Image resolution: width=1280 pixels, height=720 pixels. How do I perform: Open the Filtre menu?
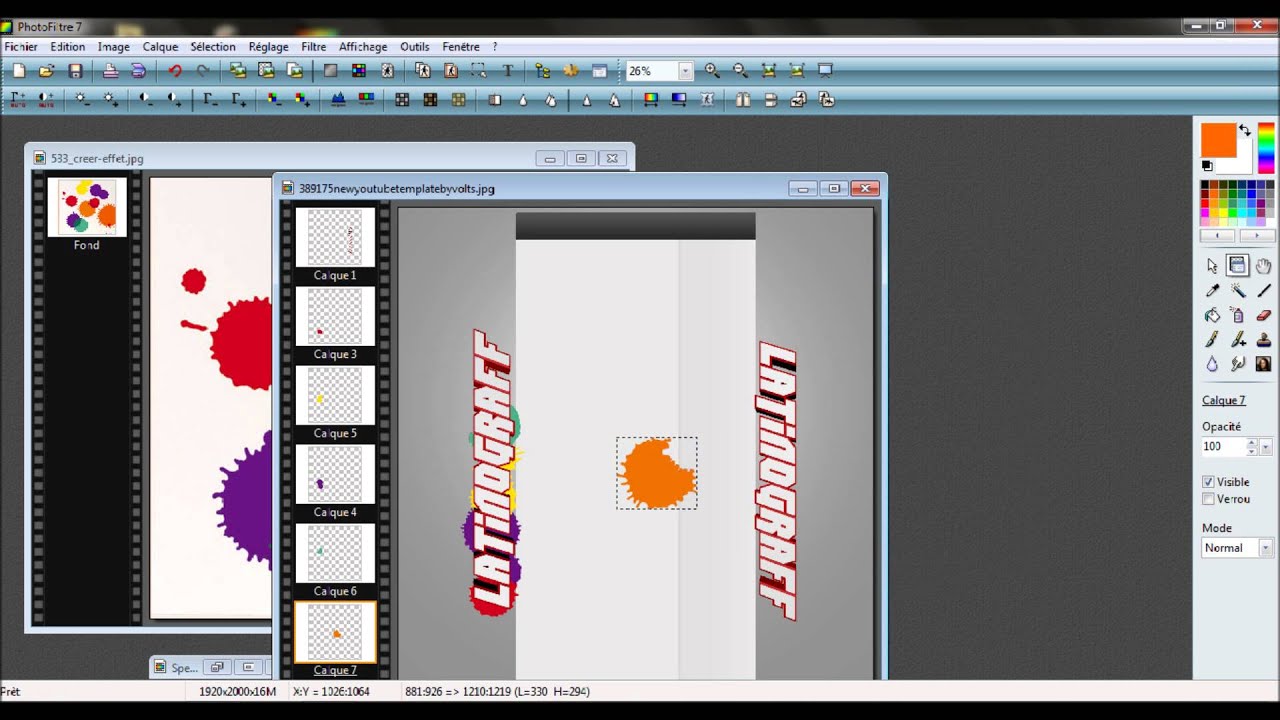point(314,47)
